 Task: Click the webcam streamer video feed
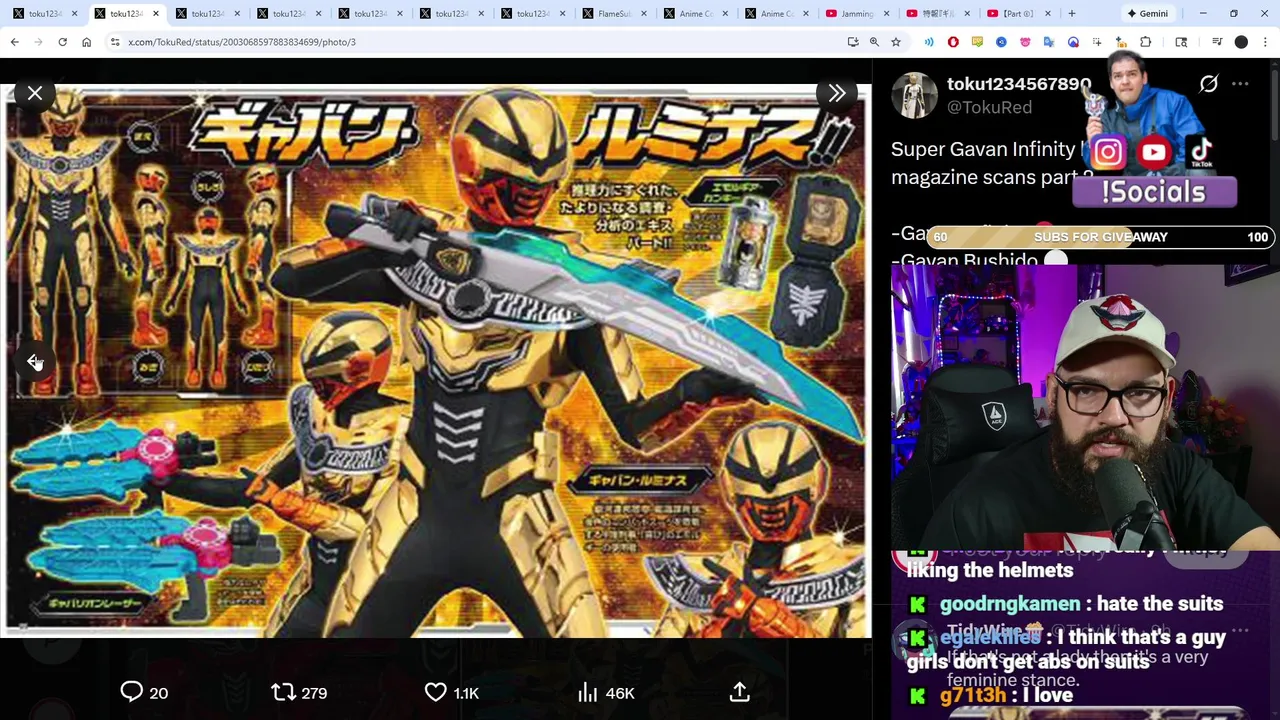(x=1085, y=408)
